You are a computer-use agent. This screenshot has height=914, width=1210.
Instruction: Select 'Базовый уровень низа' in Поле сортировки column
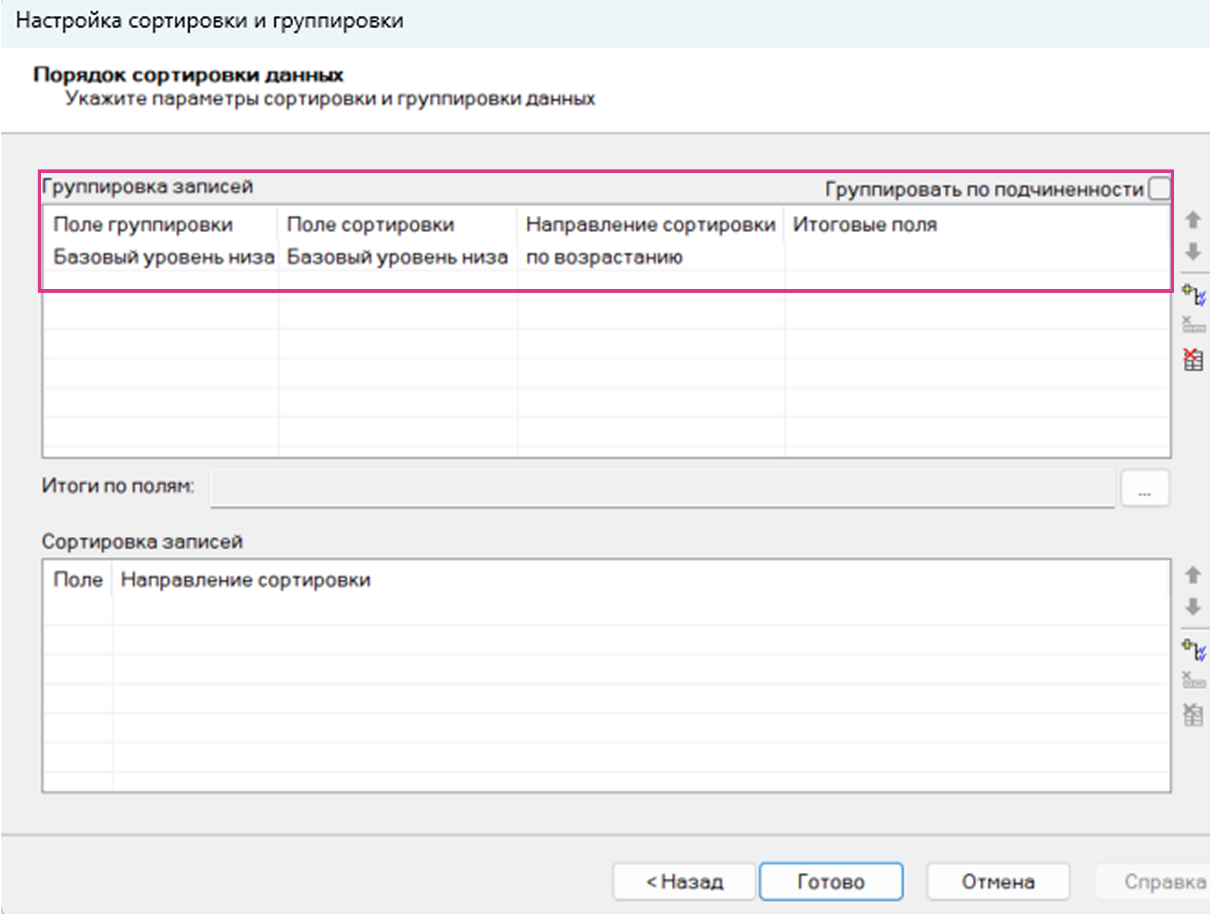pos(397,258)
